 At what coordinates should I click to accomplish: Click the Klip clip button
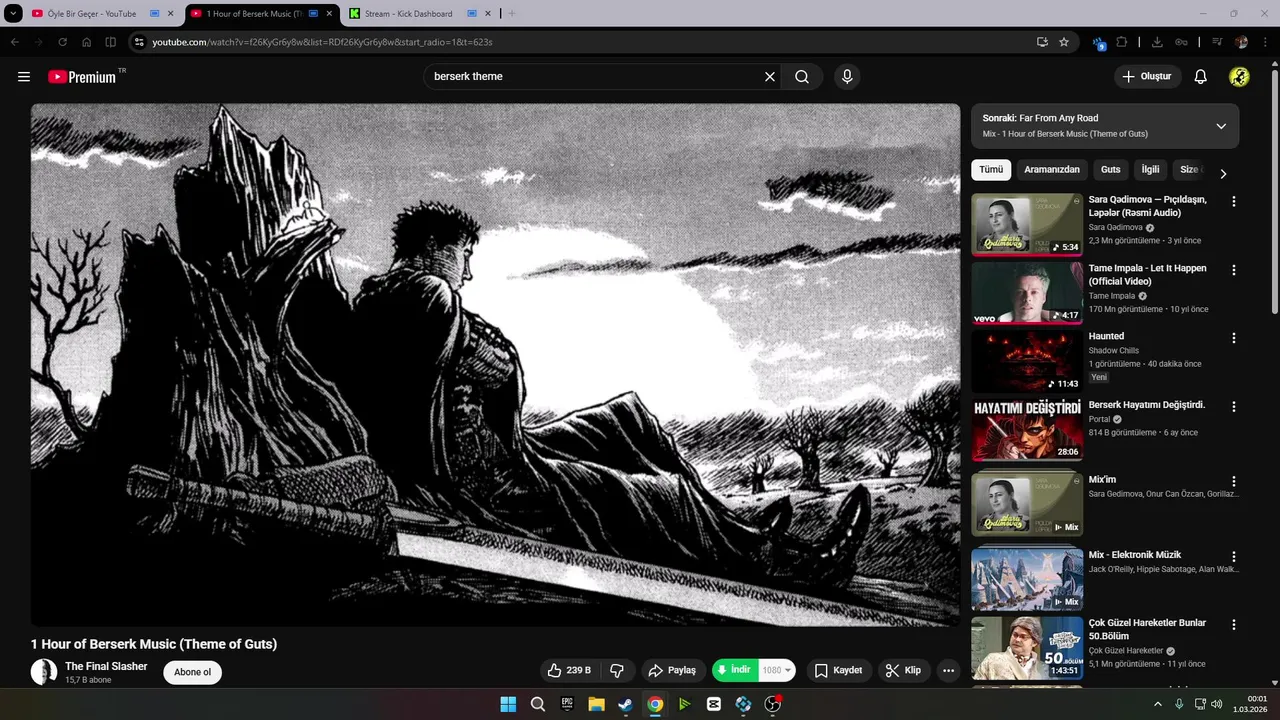(x=903, y=670)
